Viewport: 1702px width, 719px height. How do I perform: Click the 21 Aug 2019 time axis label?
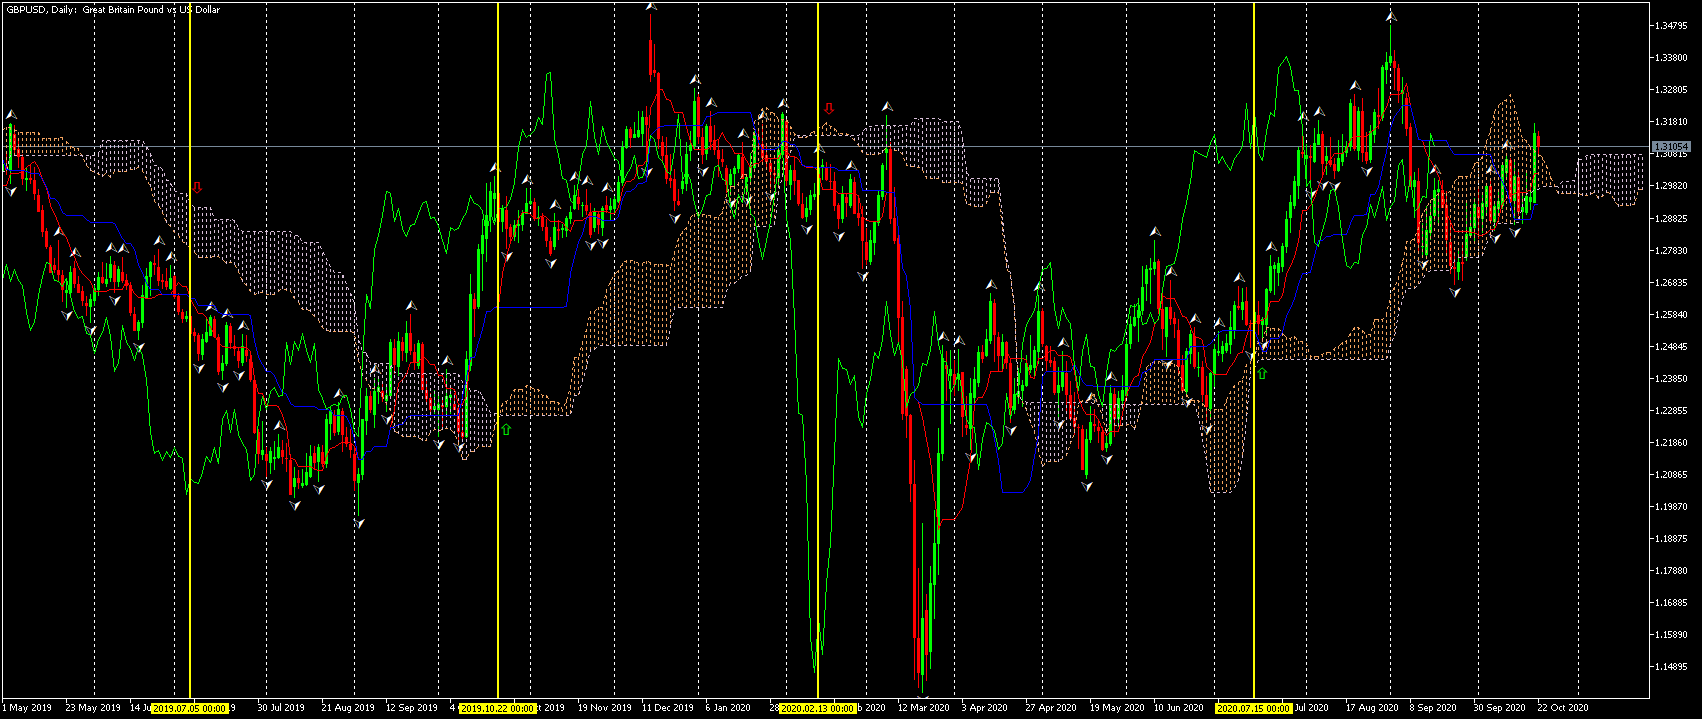(348, 708)
